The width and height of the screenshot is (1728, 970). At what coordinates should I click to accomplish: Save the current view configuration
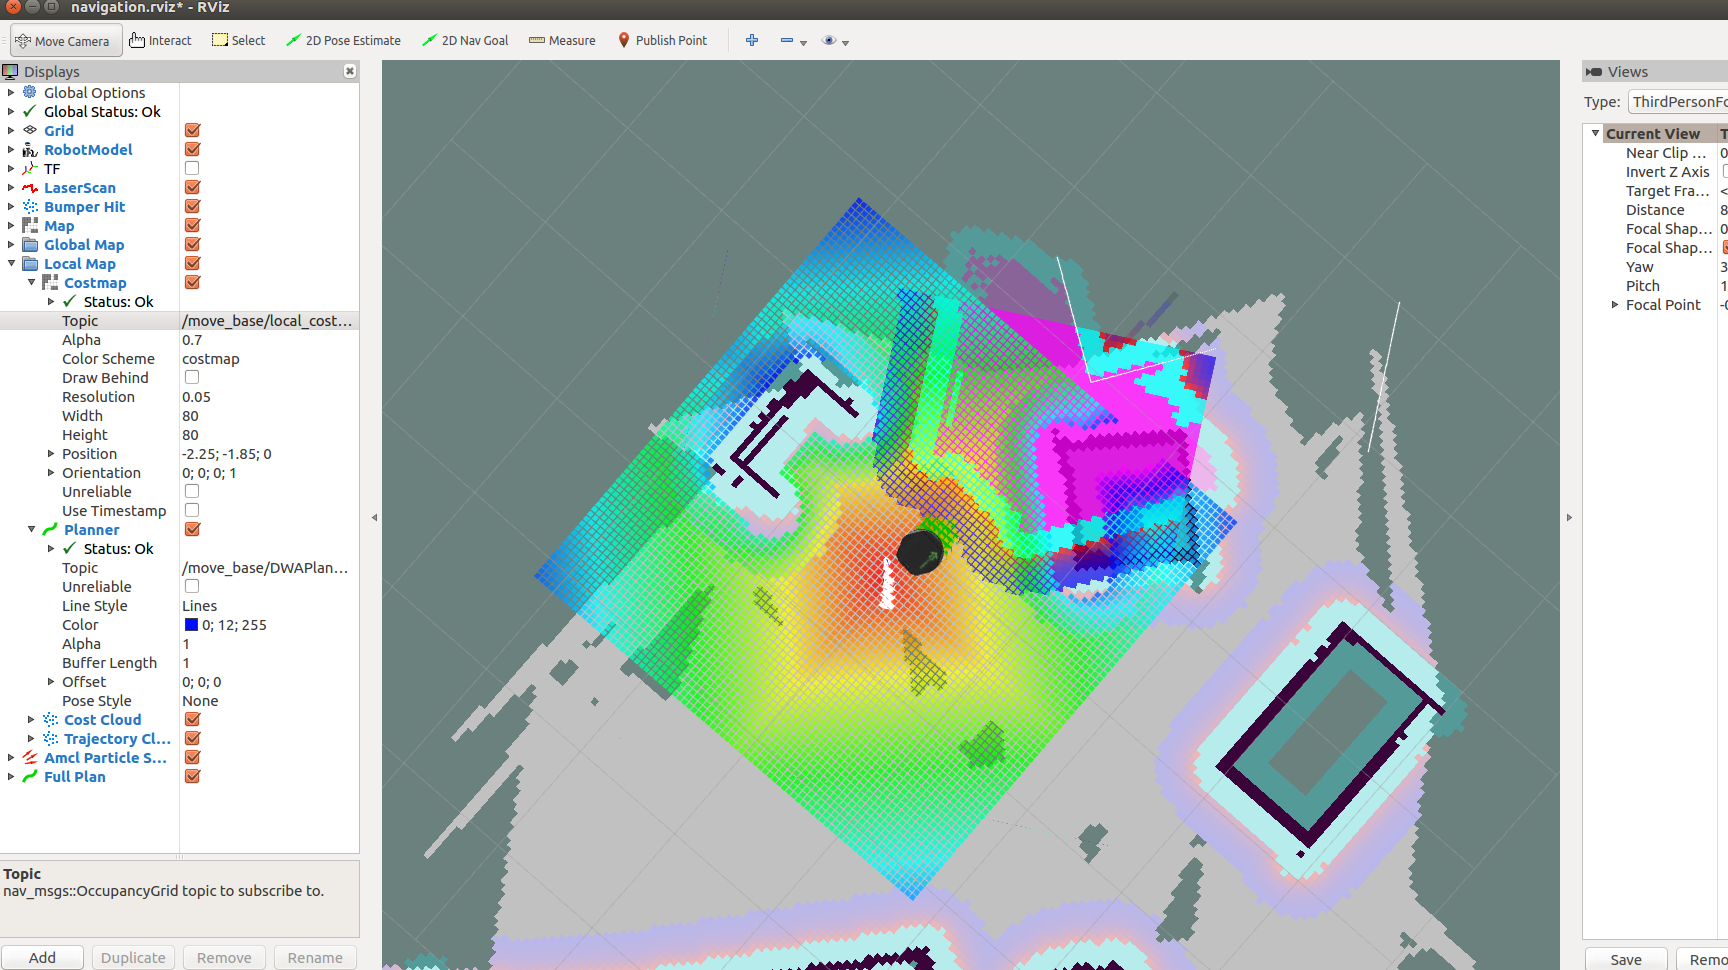tap(1626, 958)
